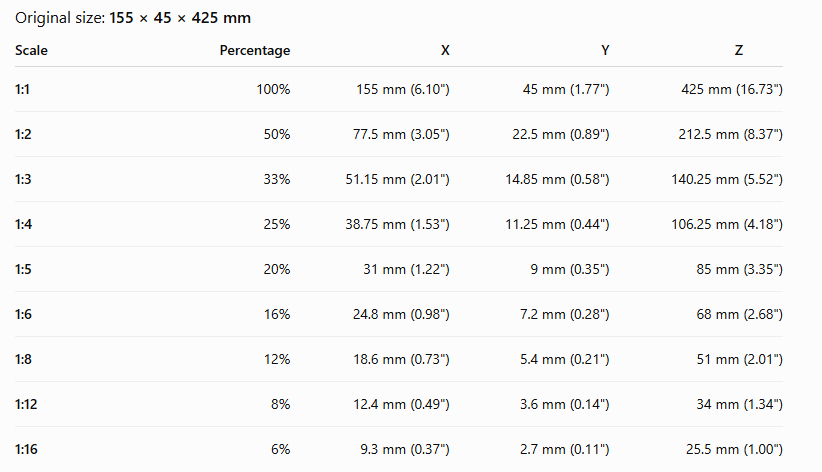Click the 25.5 mm (1.00") Z value
The height and width of the screenshot is (472, 822).
point(734,449)
